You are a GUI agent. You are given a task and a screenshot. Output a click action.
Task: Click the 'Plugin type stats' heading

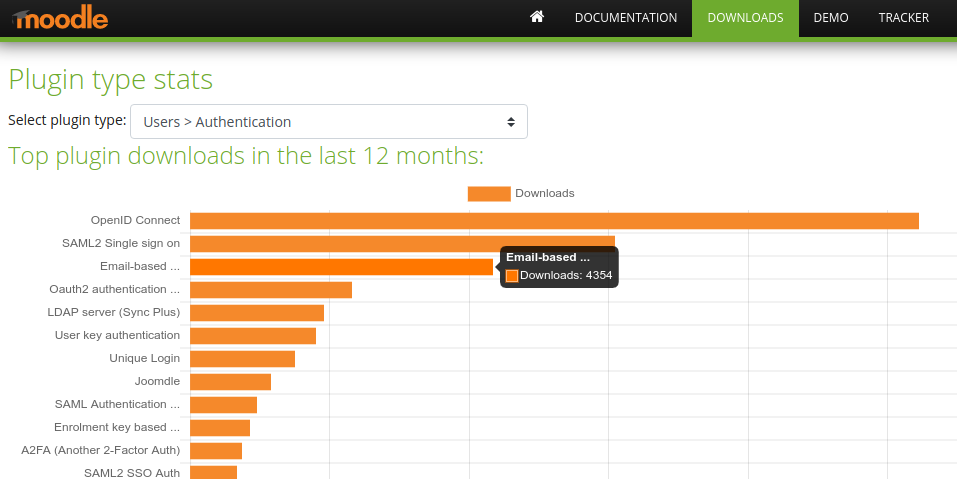110,80
